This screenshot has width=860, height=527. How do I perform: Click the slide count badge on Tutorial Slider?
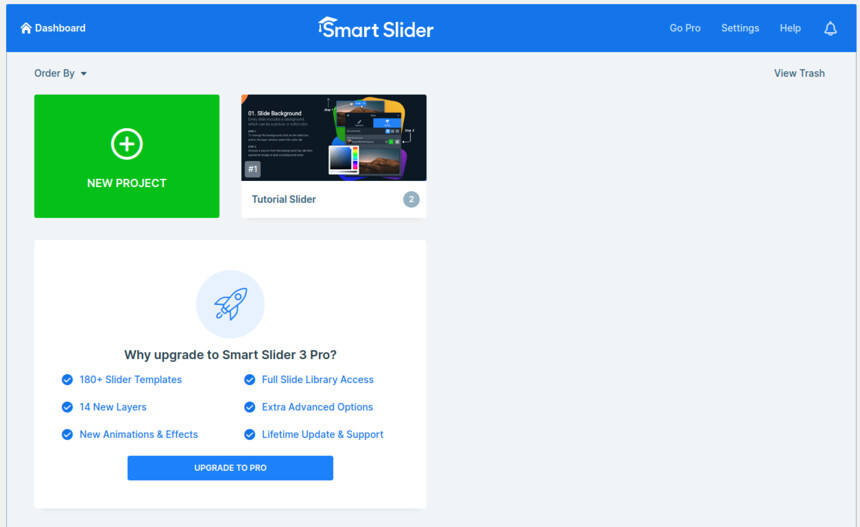[411, 199]
